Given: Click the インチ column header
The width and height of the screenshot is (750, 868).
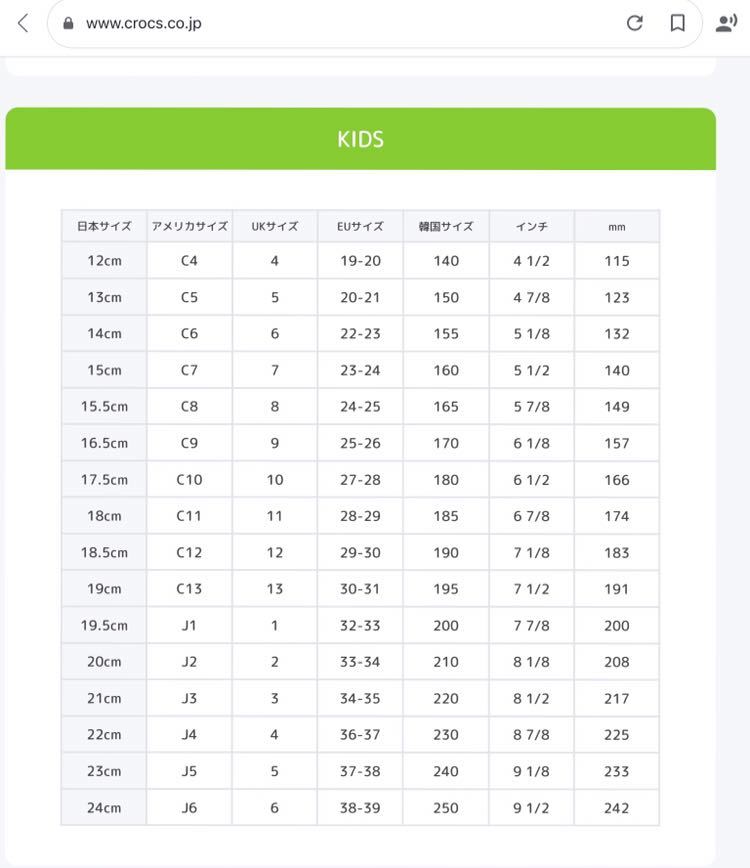Looking at the screenshot, I should click(531, 226).
